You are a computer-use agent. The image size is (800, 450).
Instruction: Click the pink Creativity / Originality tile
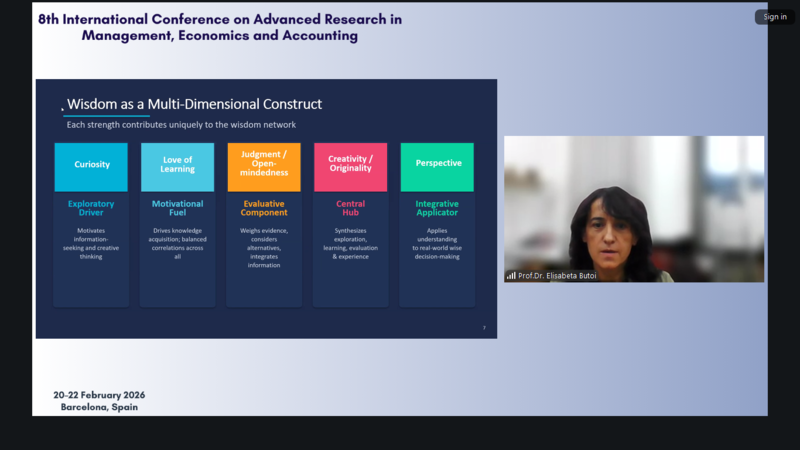[350, 165]
